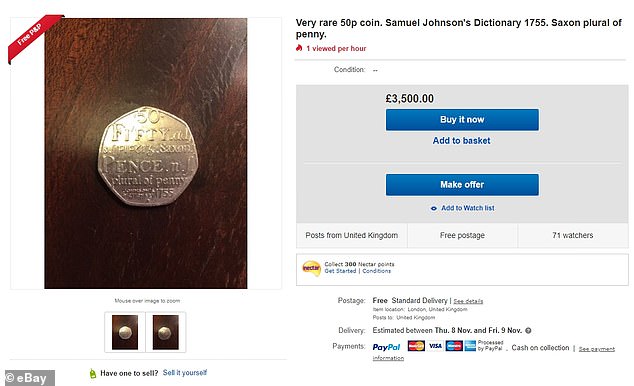Click the Buy it now button
Viewport: 634px width, 386px height.
[462, 120]
